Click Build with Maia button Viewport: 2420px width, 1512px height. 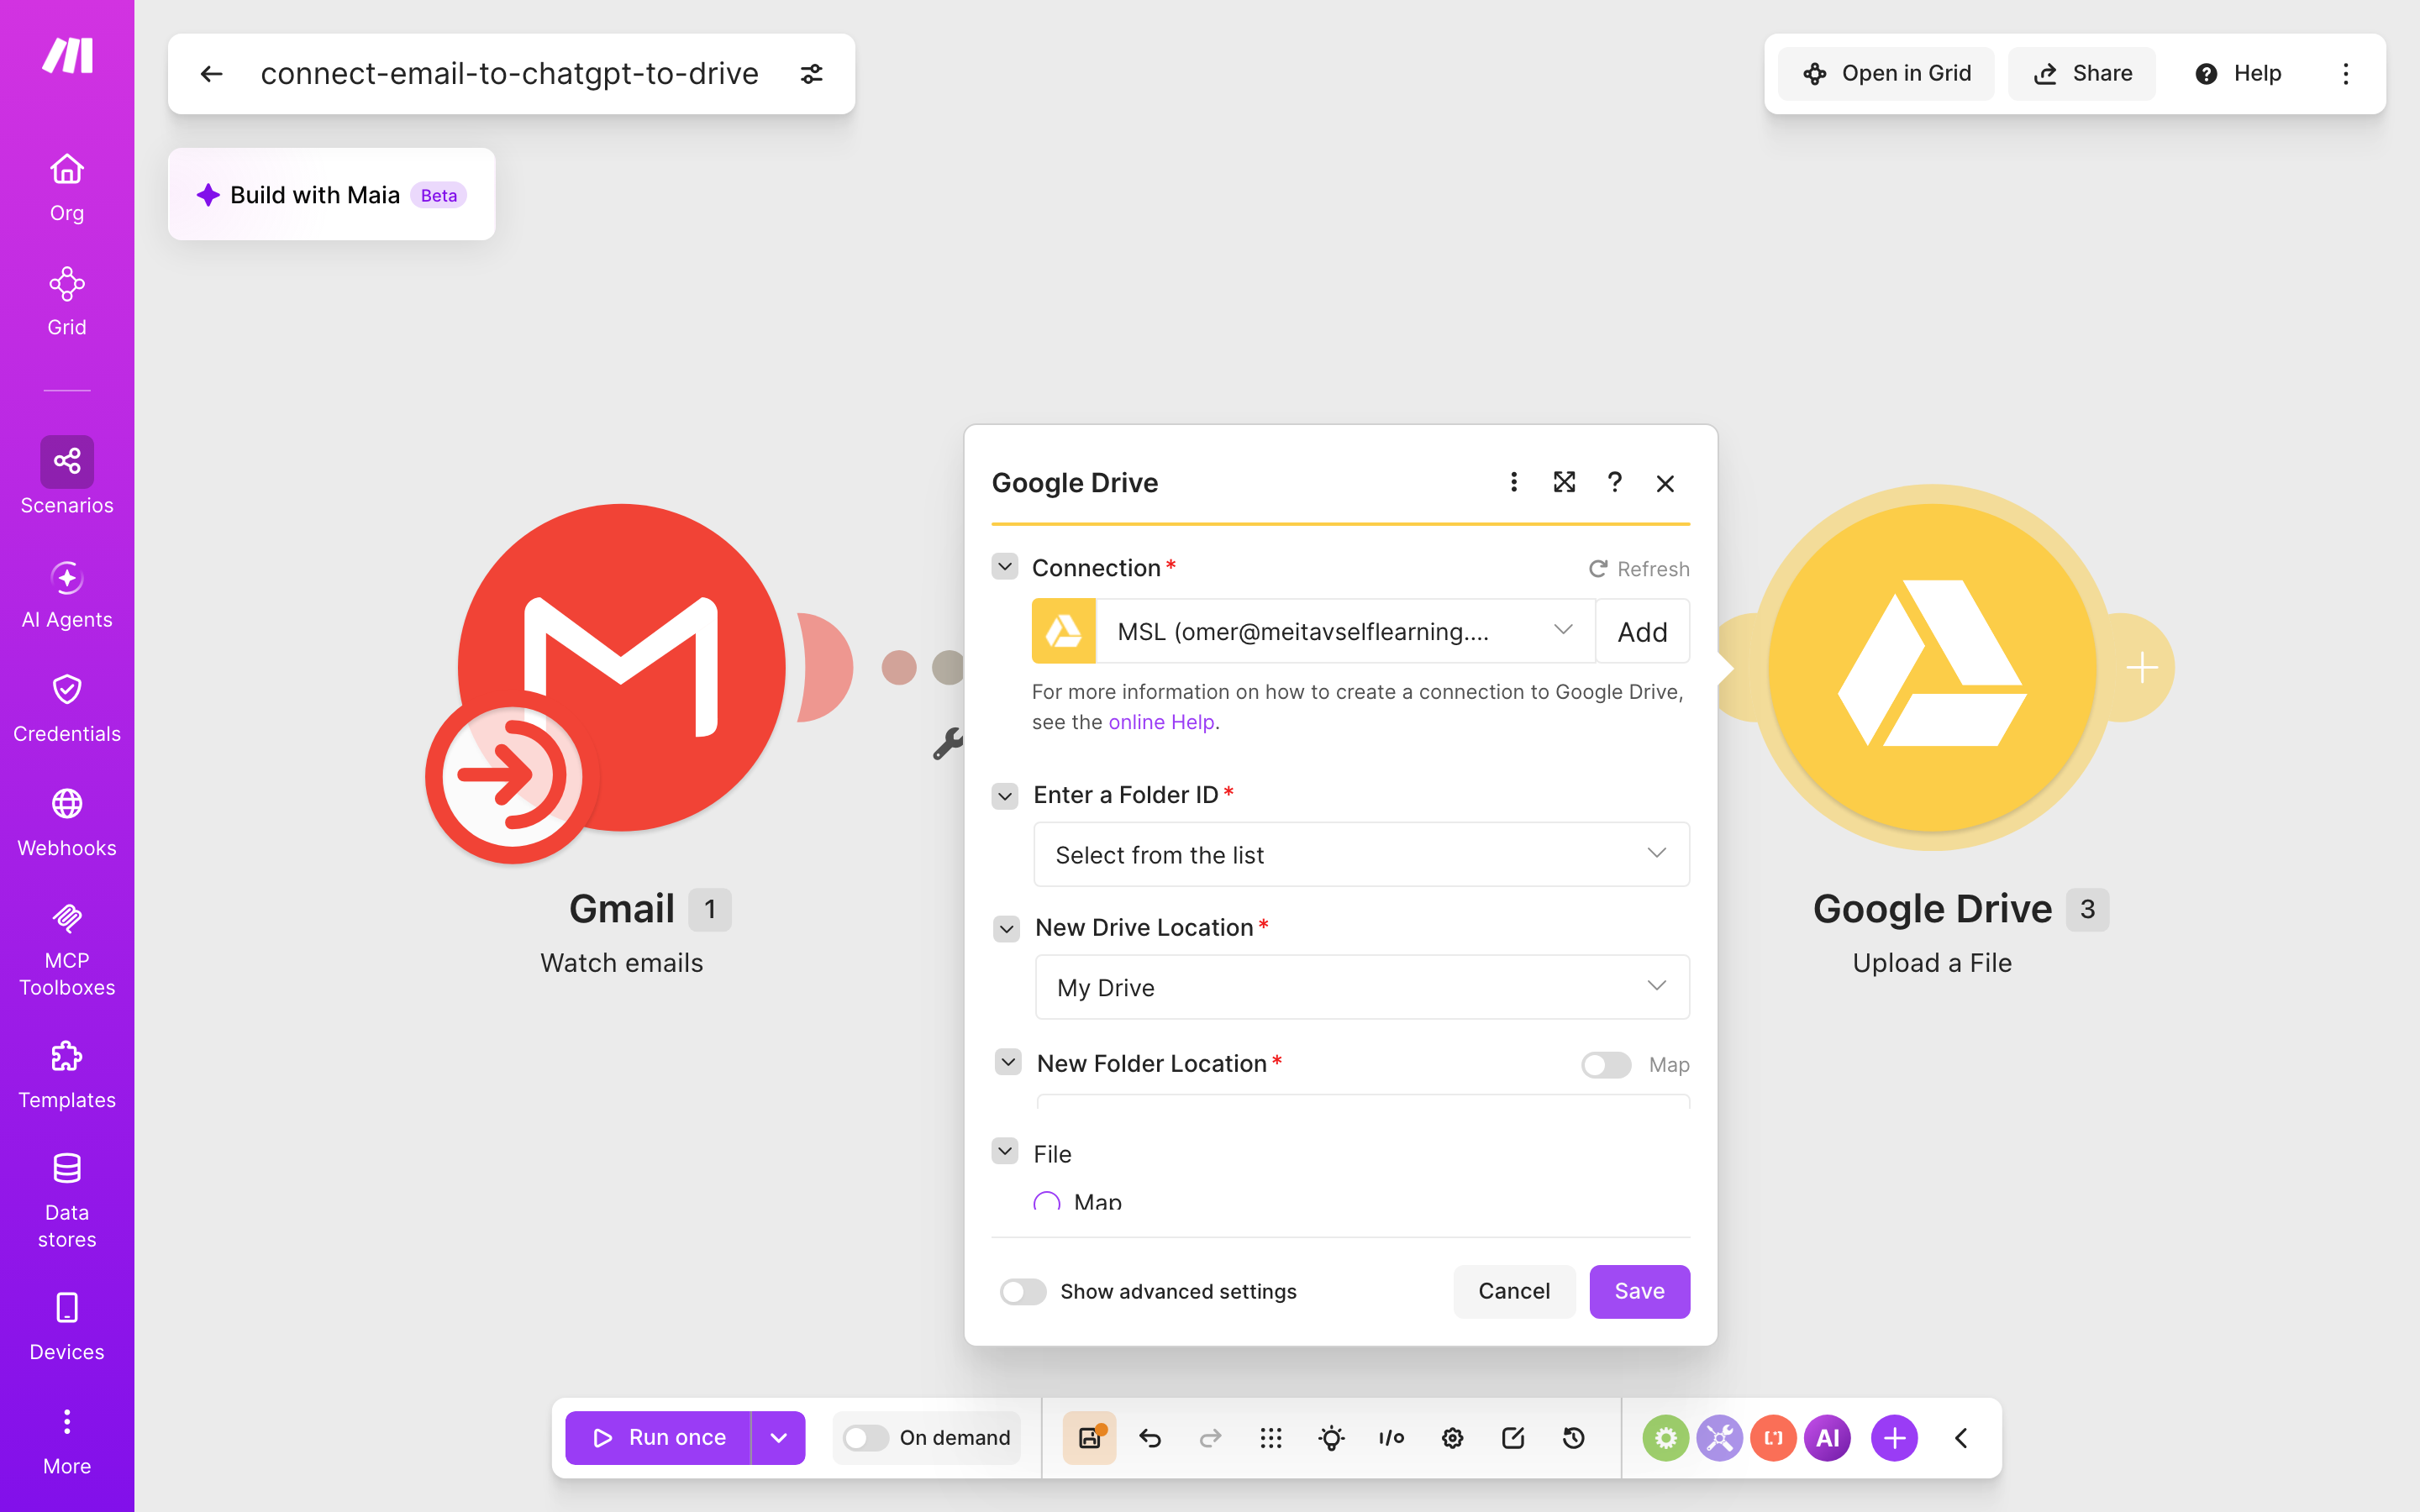coord(332,195)
